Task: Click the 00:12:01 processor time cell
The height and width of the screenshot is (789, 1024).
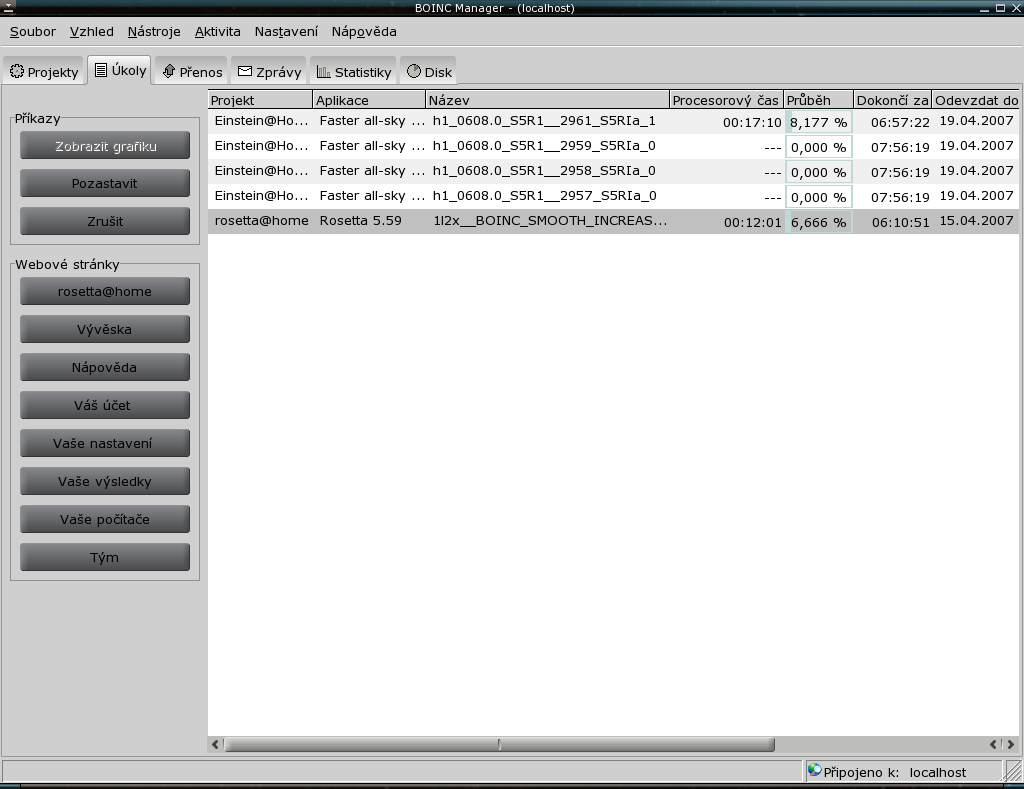Action: [752, 222]
